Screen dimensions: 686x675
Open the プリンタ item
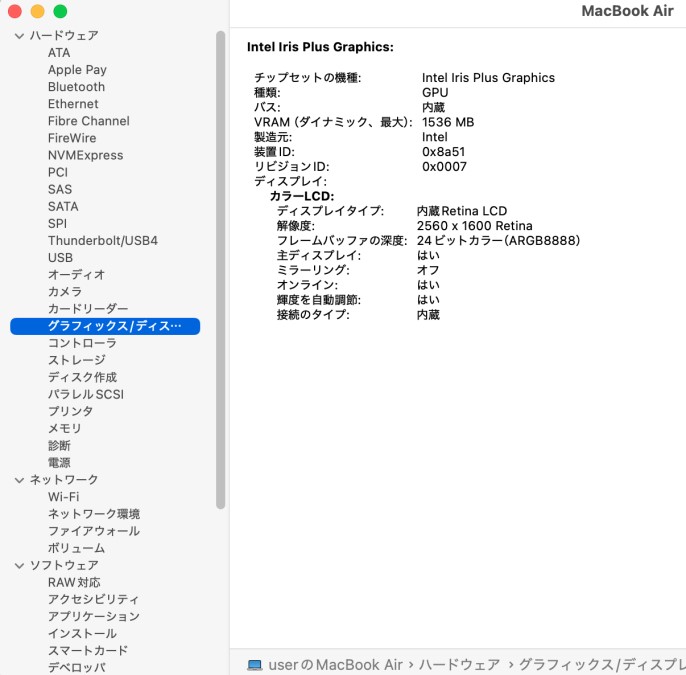point(70,411)
